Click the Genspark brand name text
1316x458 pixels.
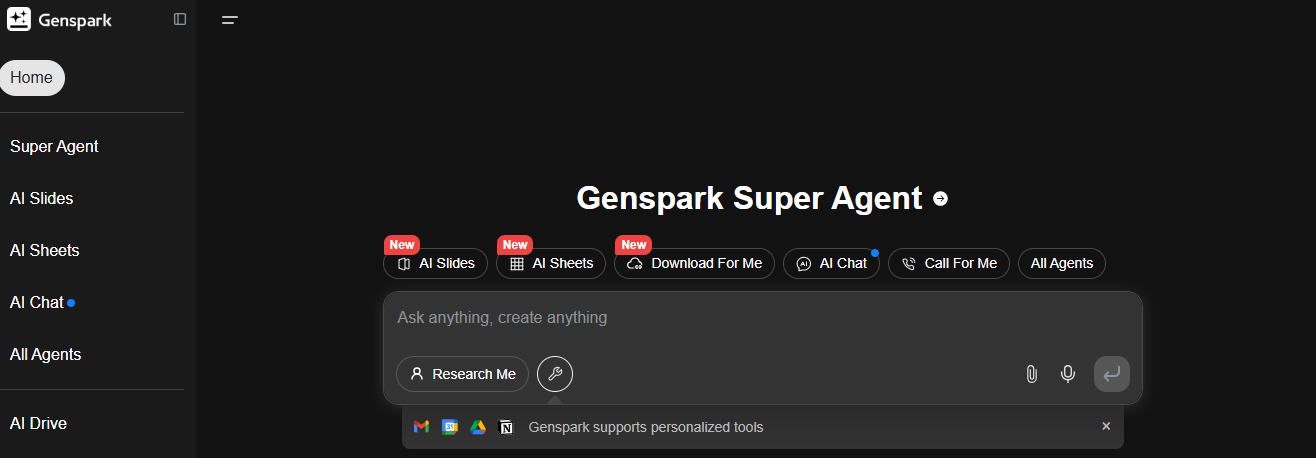pyautogui.click(x=75, y=20)
